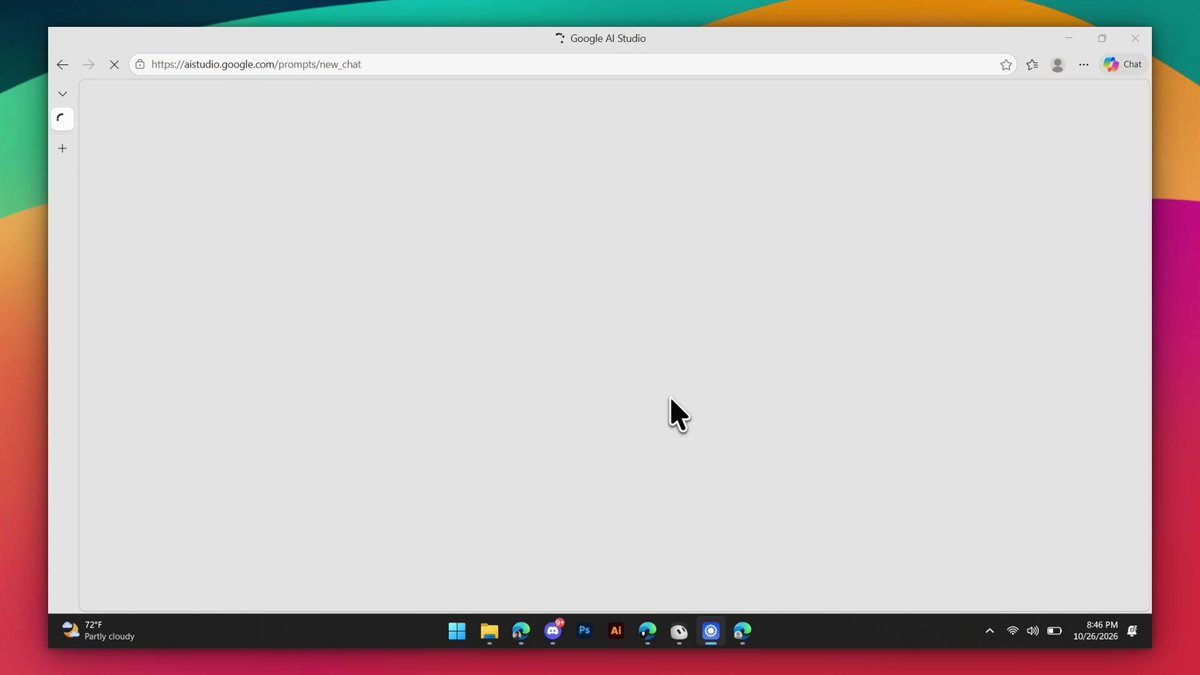The height and width of the screenshot is (675, 1200).
Task: Check the battery status icon
Action: point(1054,631)
